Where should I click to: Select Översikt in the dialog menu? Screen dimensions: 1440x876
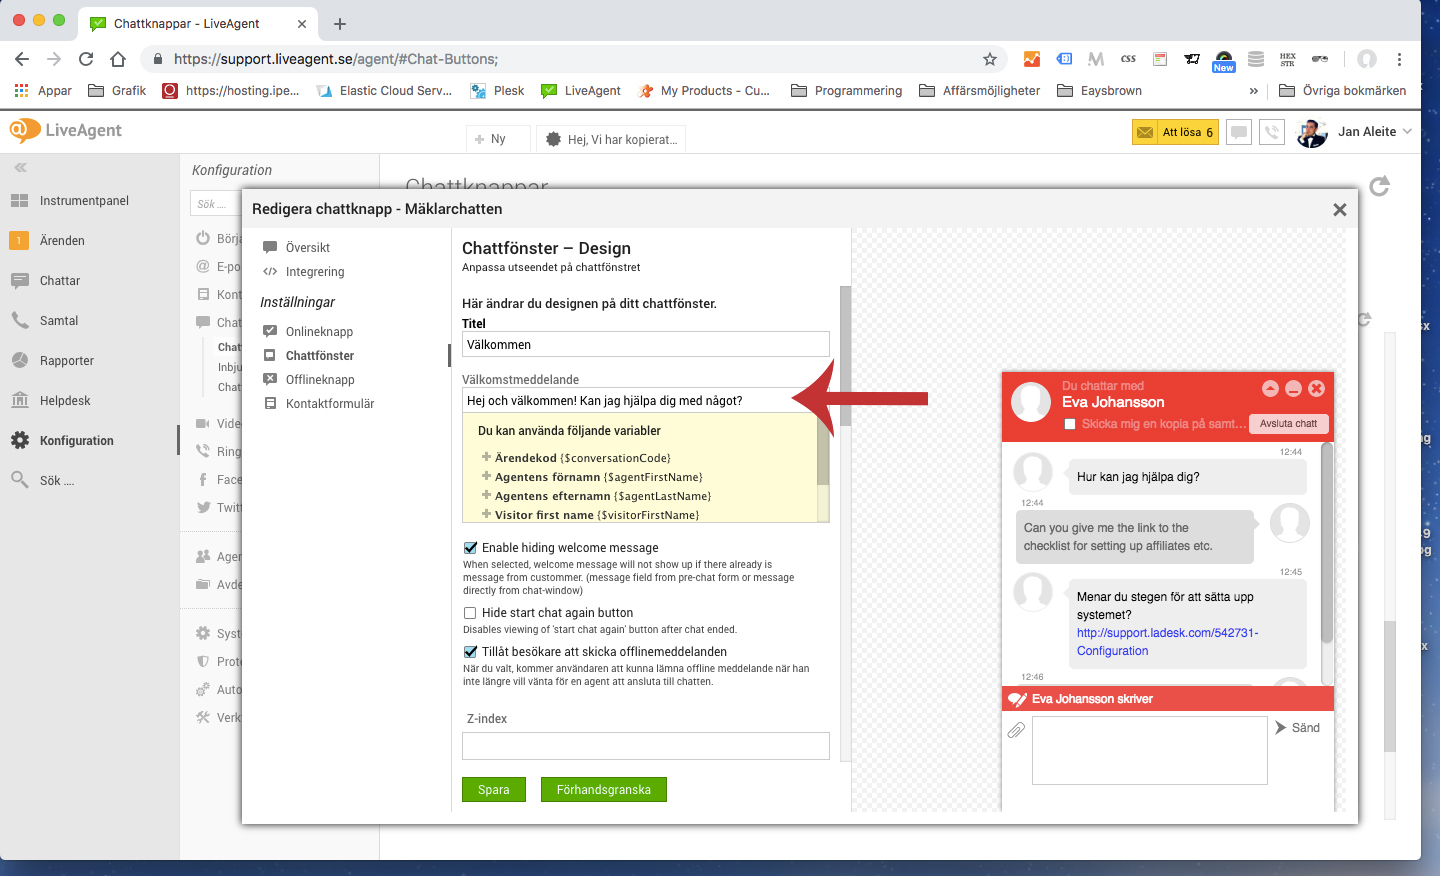click(x=307, y=248)
